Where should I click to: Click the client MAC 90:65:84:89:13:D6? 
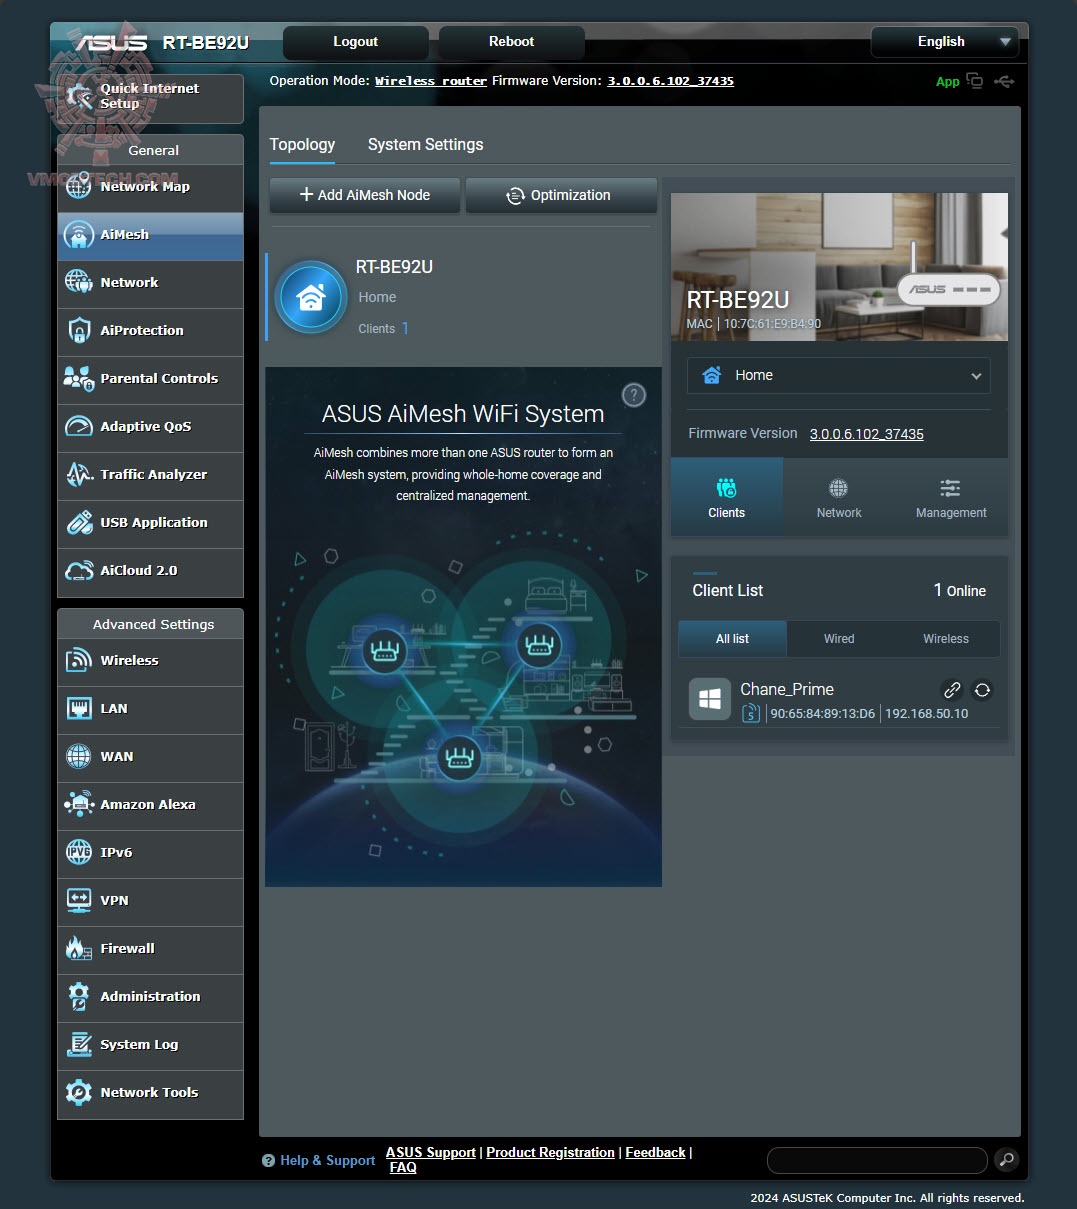point(822,714)
